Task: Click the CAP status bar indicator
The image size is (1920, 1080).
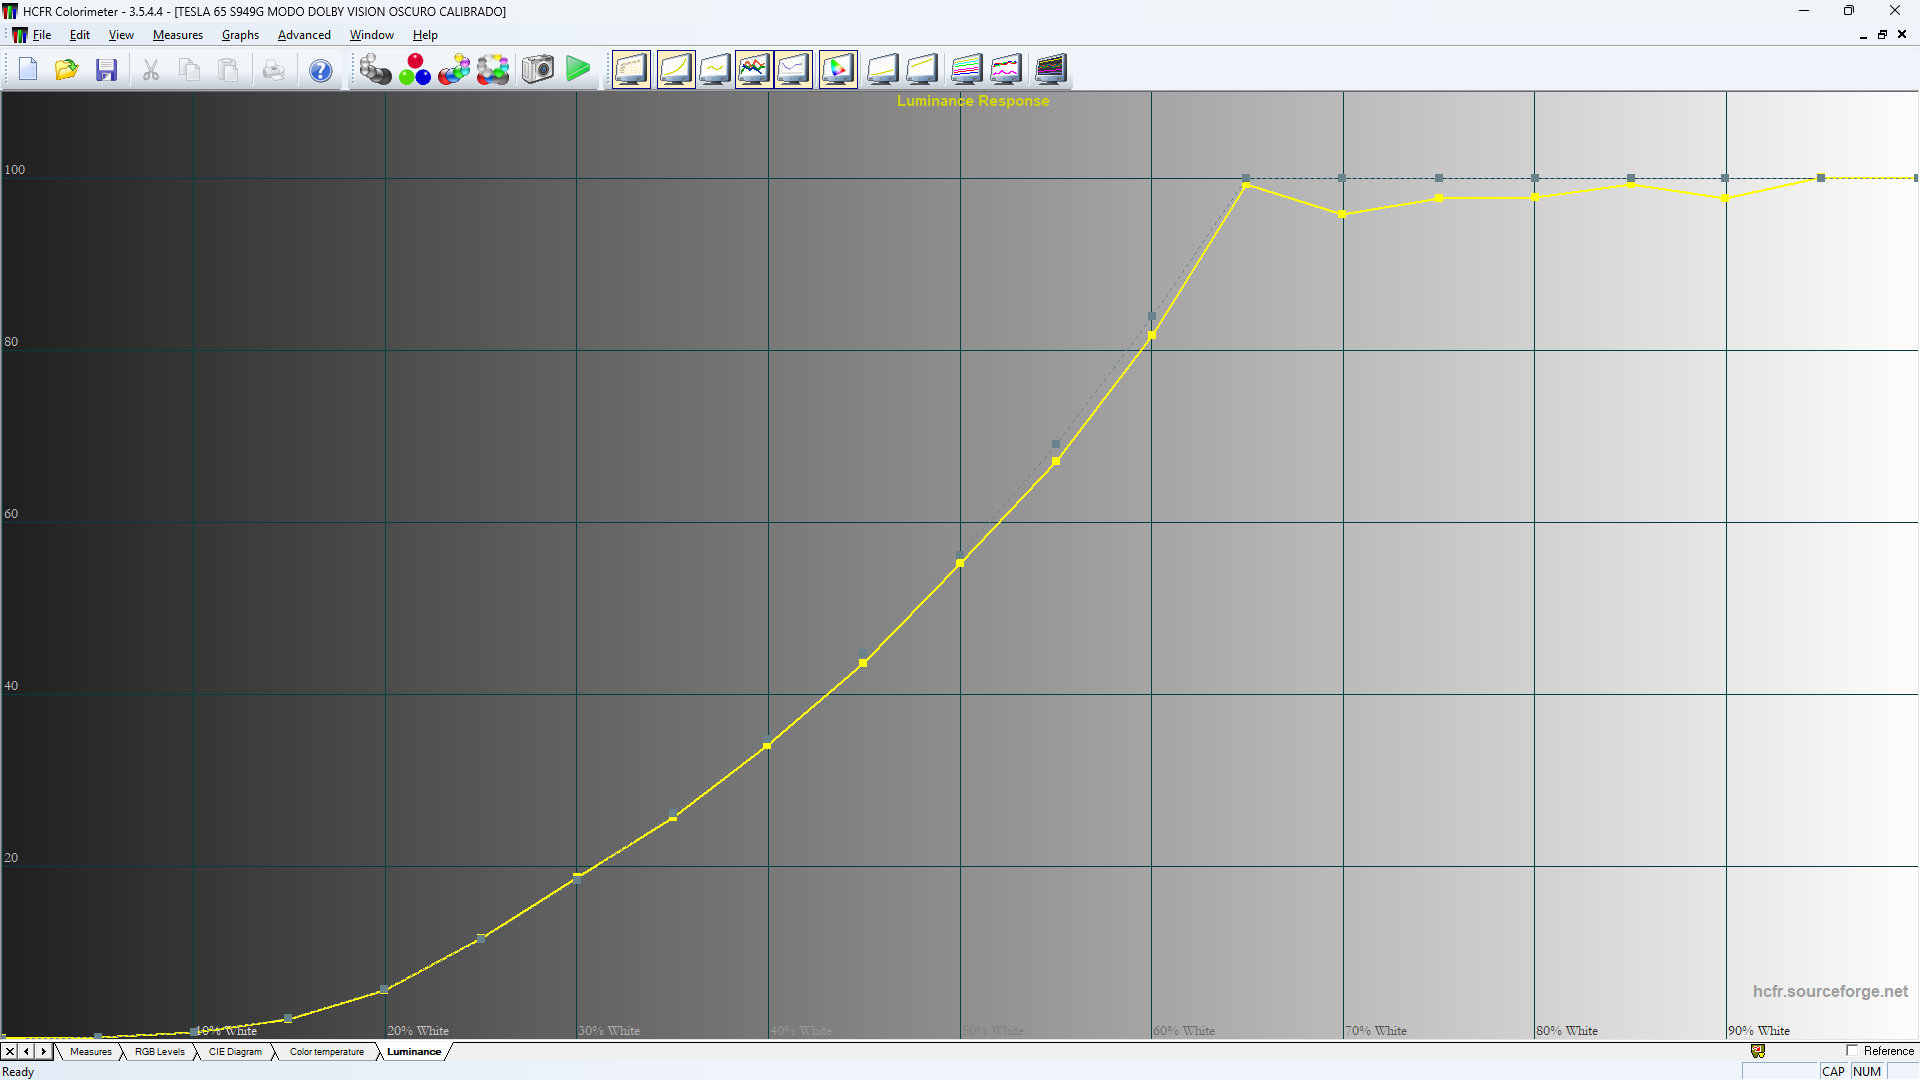Action: point(1833,1072)
